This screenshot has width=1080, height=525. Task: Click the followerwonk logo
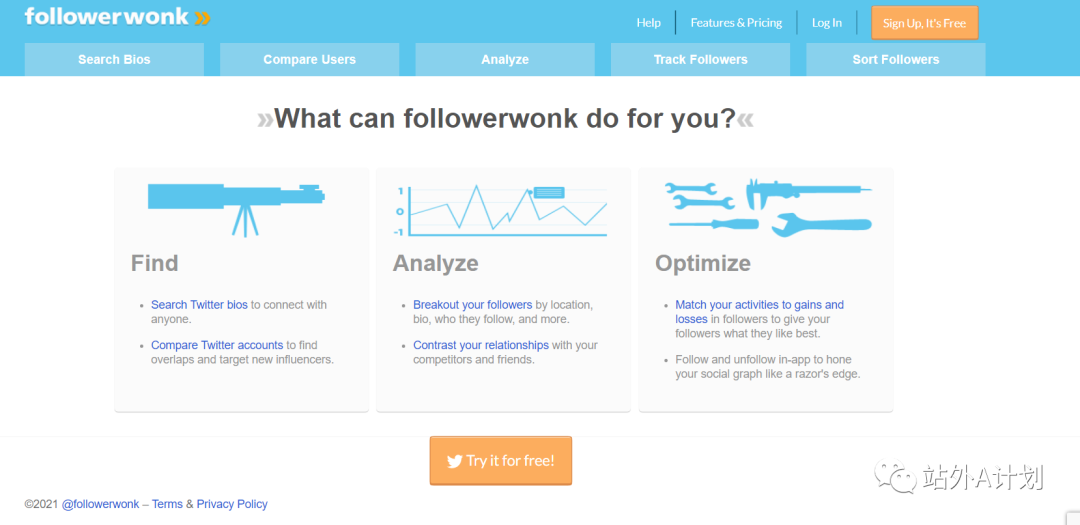point(117,17)
